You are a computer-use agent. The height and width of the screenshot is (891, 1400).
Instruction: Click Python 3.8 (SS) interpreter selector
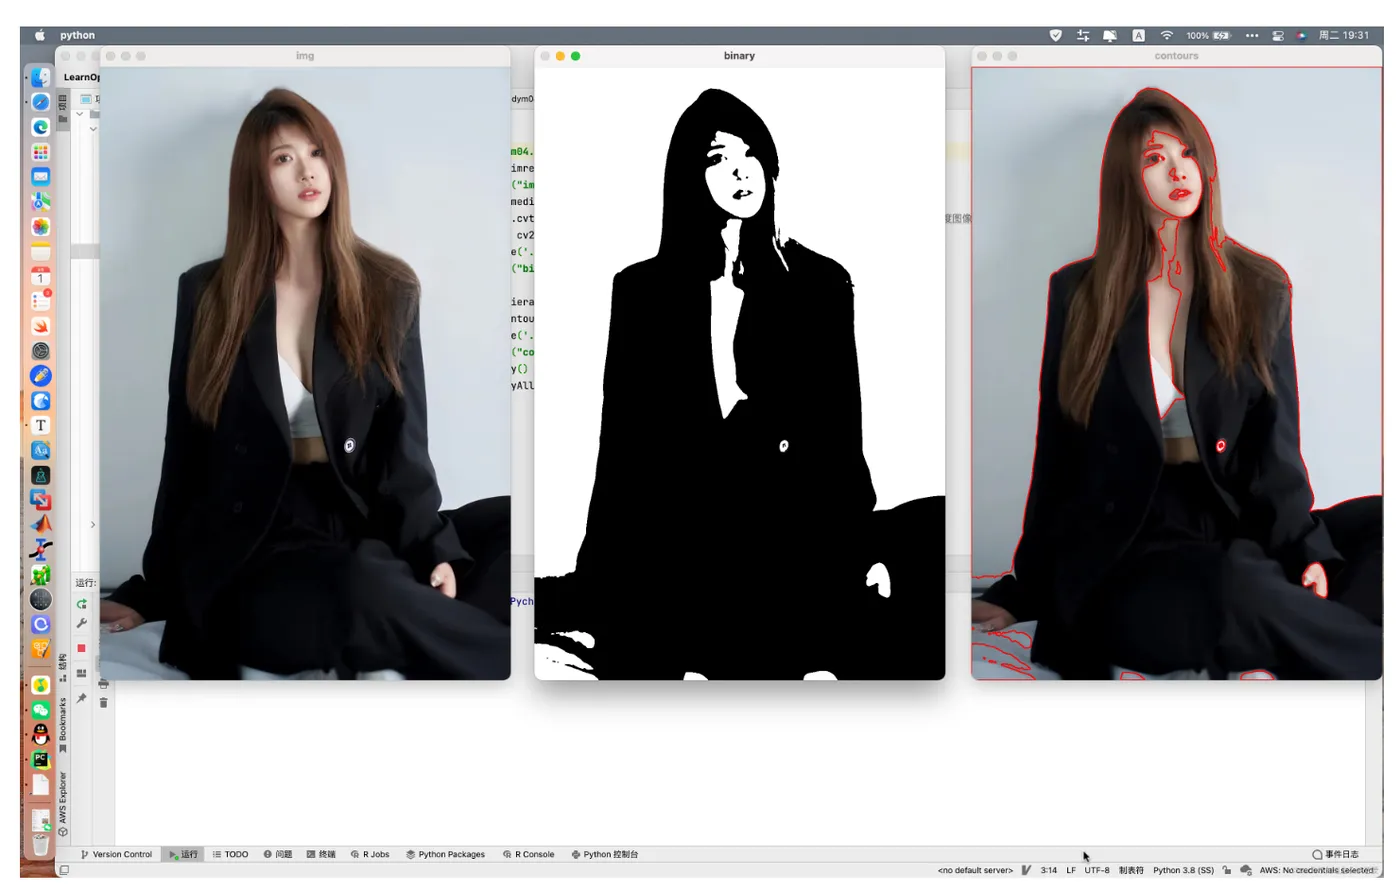[1183, 871]
